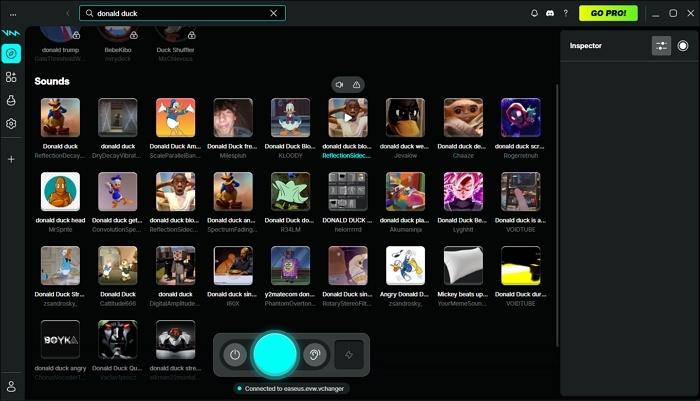Select the Donald Duck Be... by Lyghtt
The width and height of the screenshot is (700, 401).
(x=463, y=192)
